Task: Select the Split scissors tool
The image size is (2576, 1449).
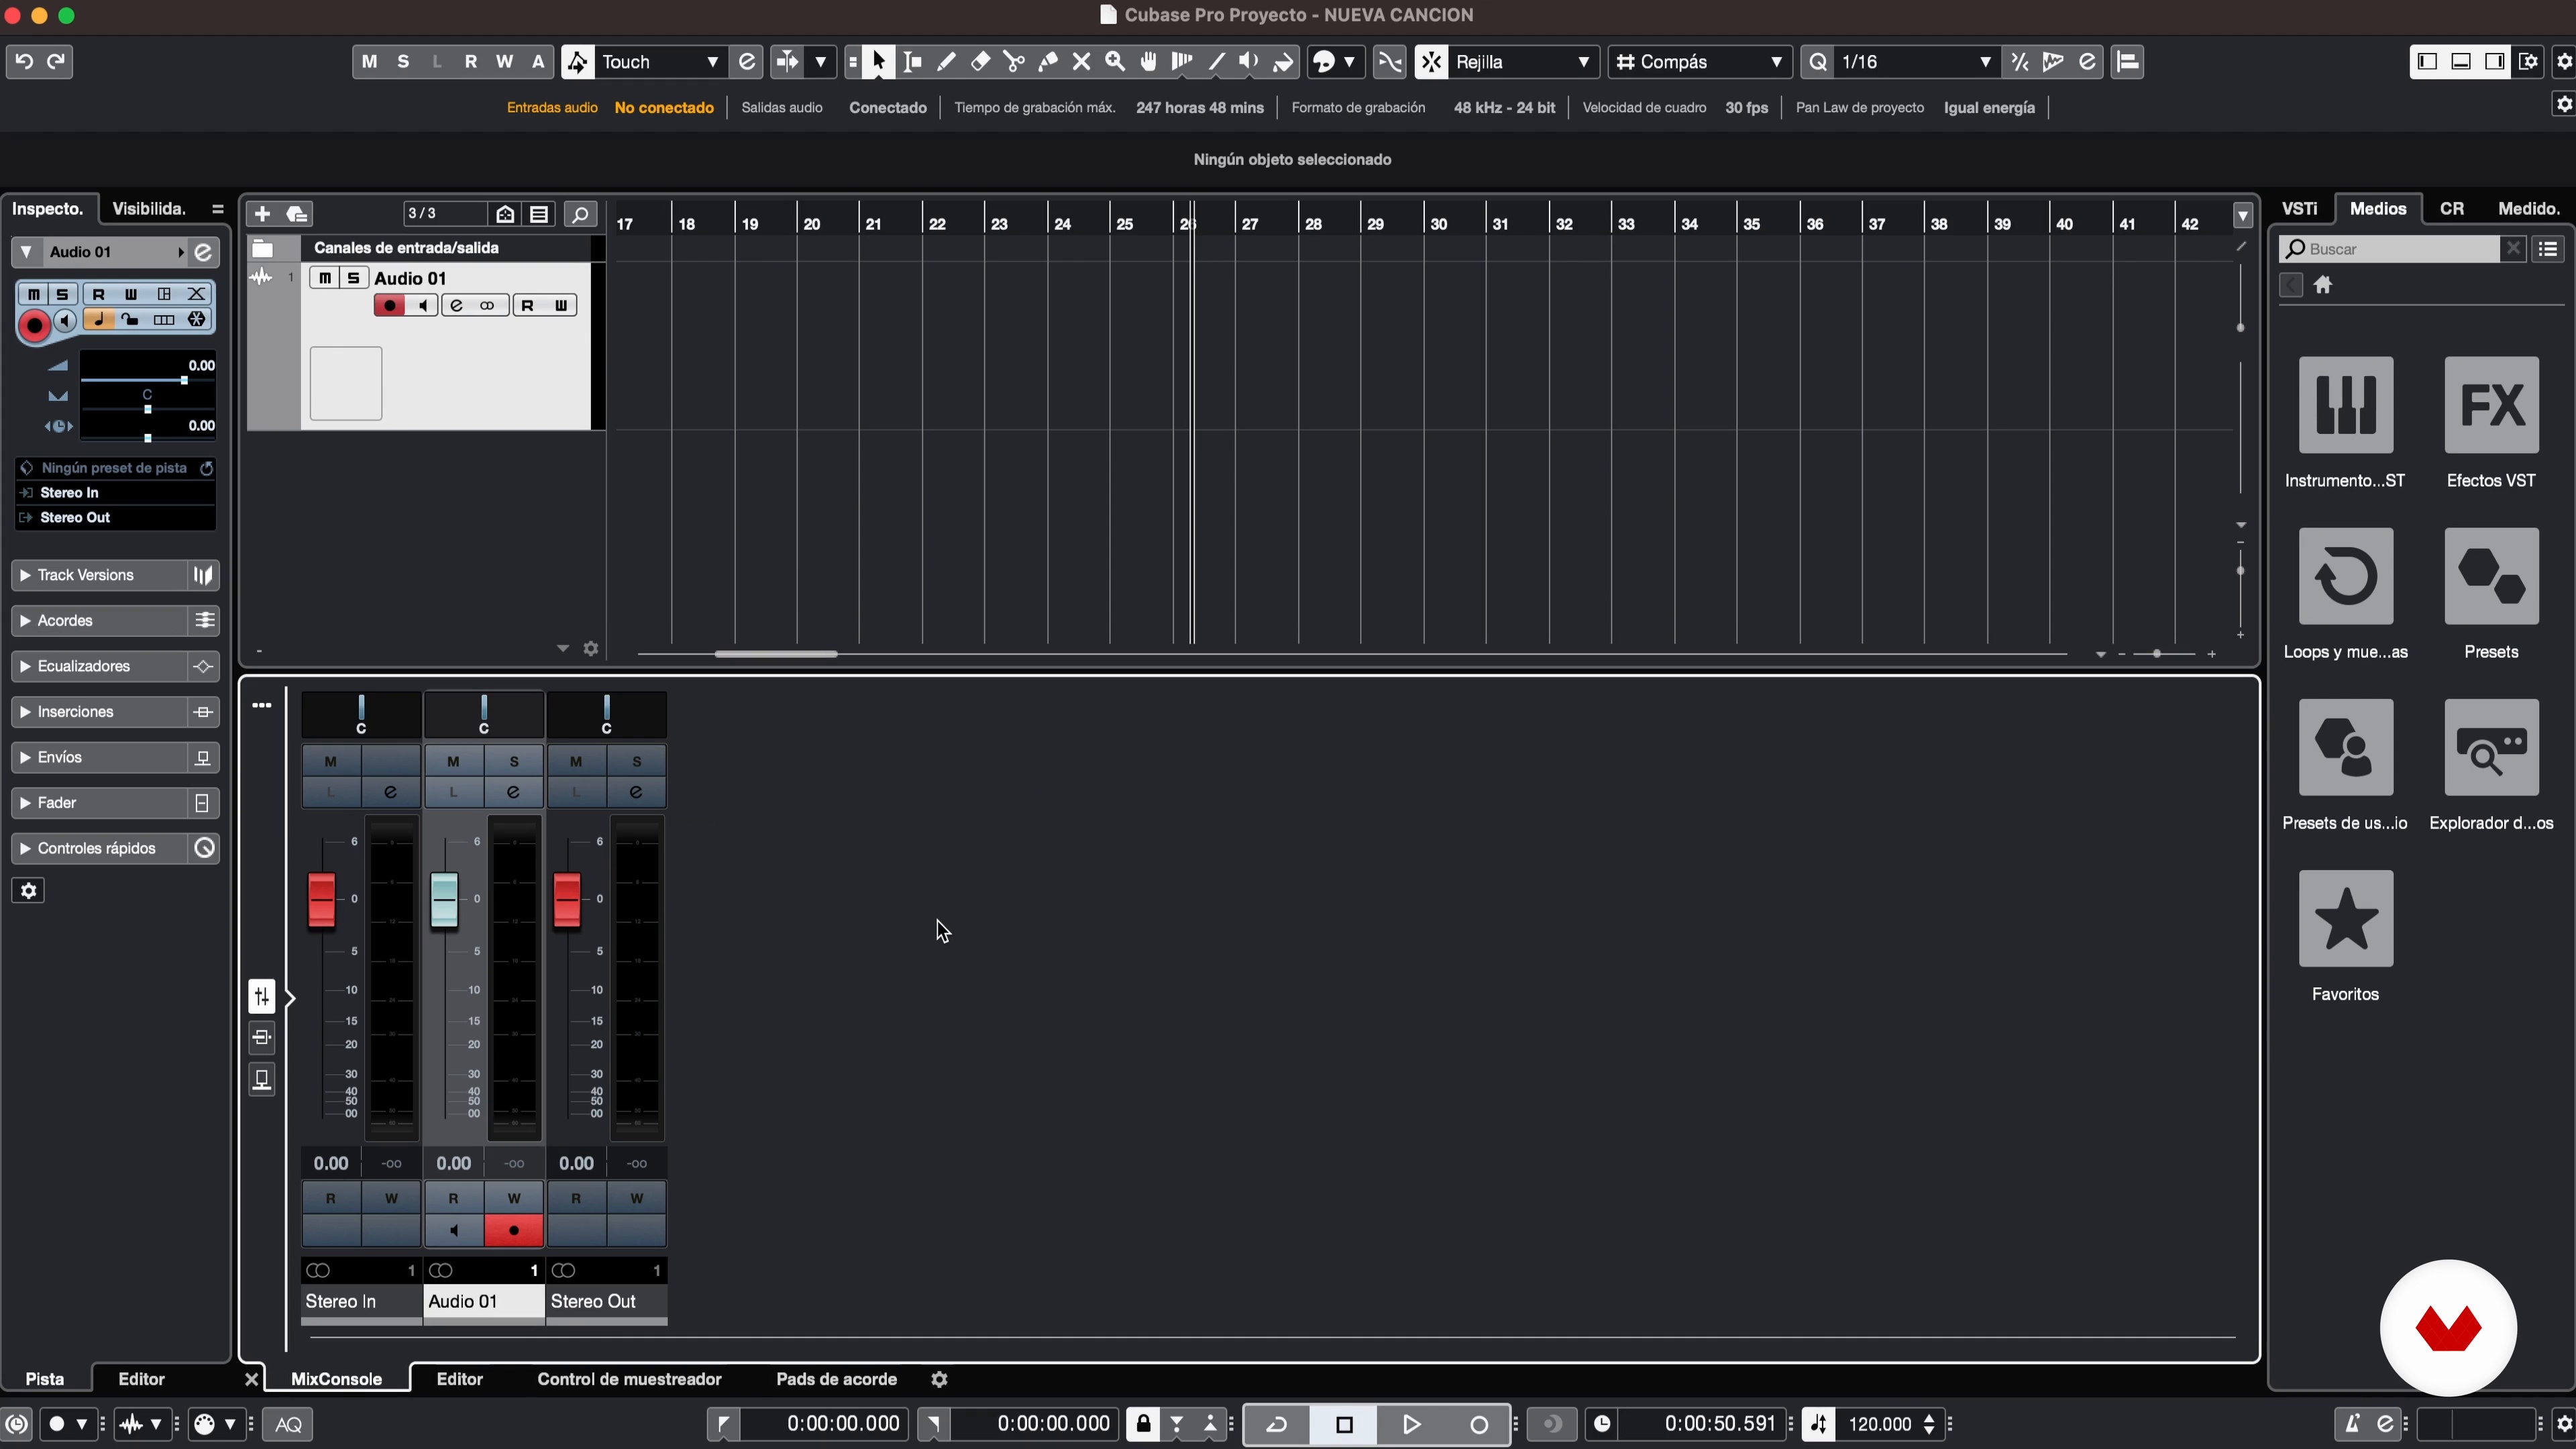Action: [1014, 62]
